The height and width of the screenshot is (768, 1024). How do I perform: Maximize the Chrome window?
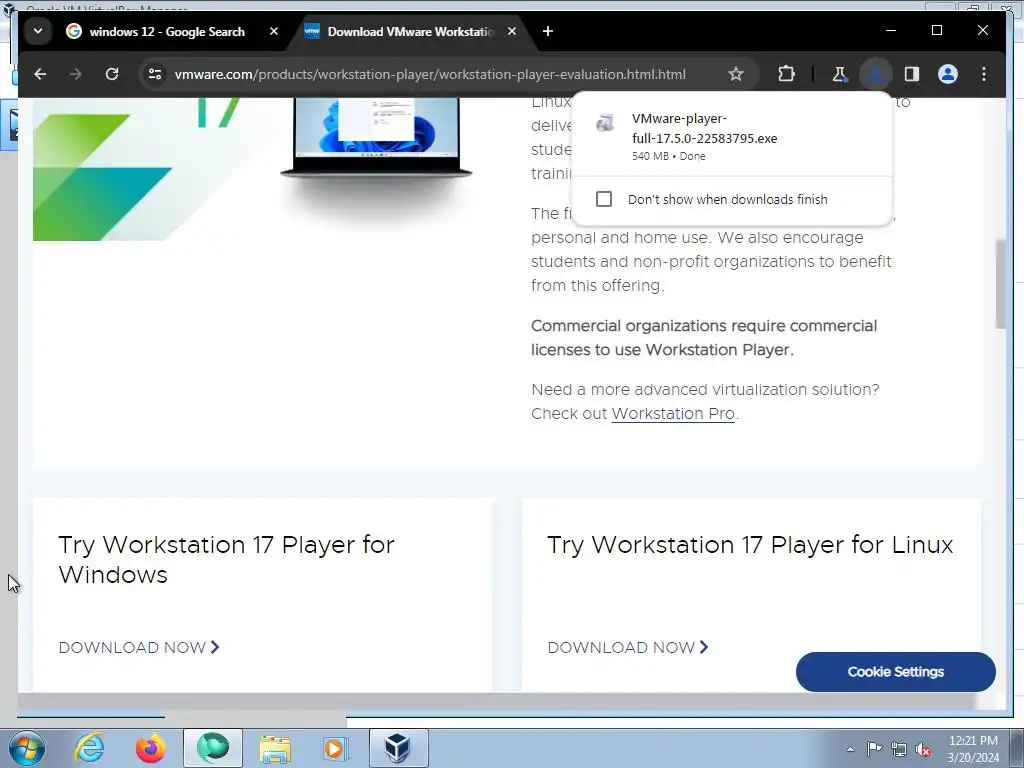pos(936,31)
